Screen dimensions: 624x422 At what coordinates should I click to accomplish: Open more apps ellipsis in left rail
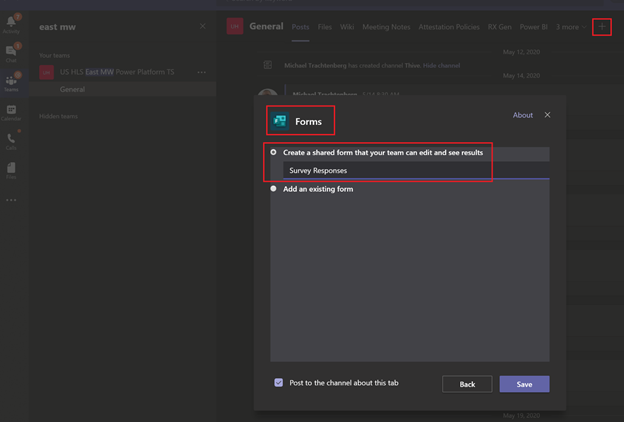pyautogui.click(x=11, y=200)
